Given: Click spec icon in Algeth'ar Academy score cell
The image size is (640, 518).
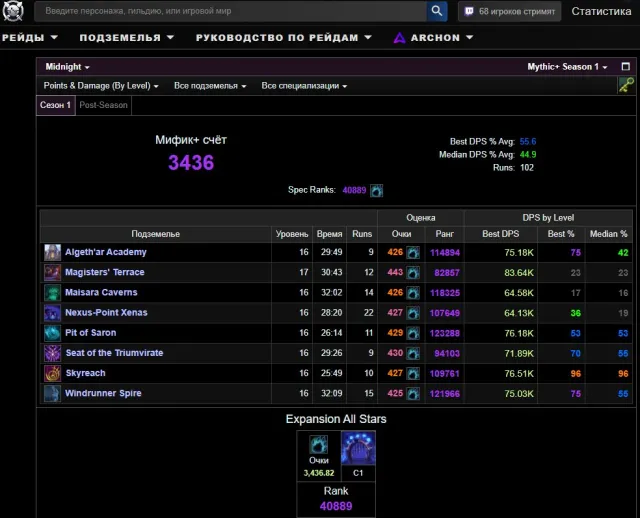Looking at the screenshot, I should (413, 253).
